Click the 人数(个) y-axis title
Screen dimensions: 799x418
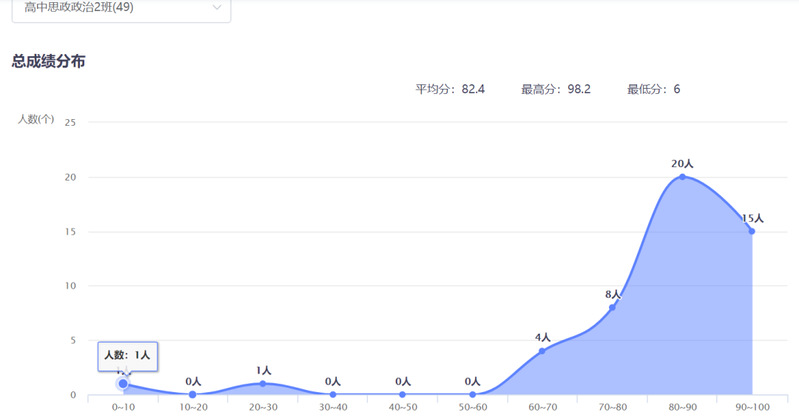click(36, 119)
